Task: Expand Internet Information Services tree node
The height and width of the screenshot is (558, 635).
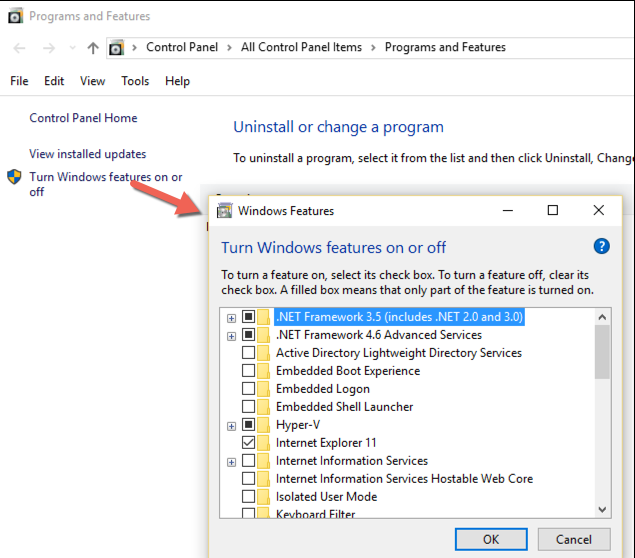Action: pos(231,462)
